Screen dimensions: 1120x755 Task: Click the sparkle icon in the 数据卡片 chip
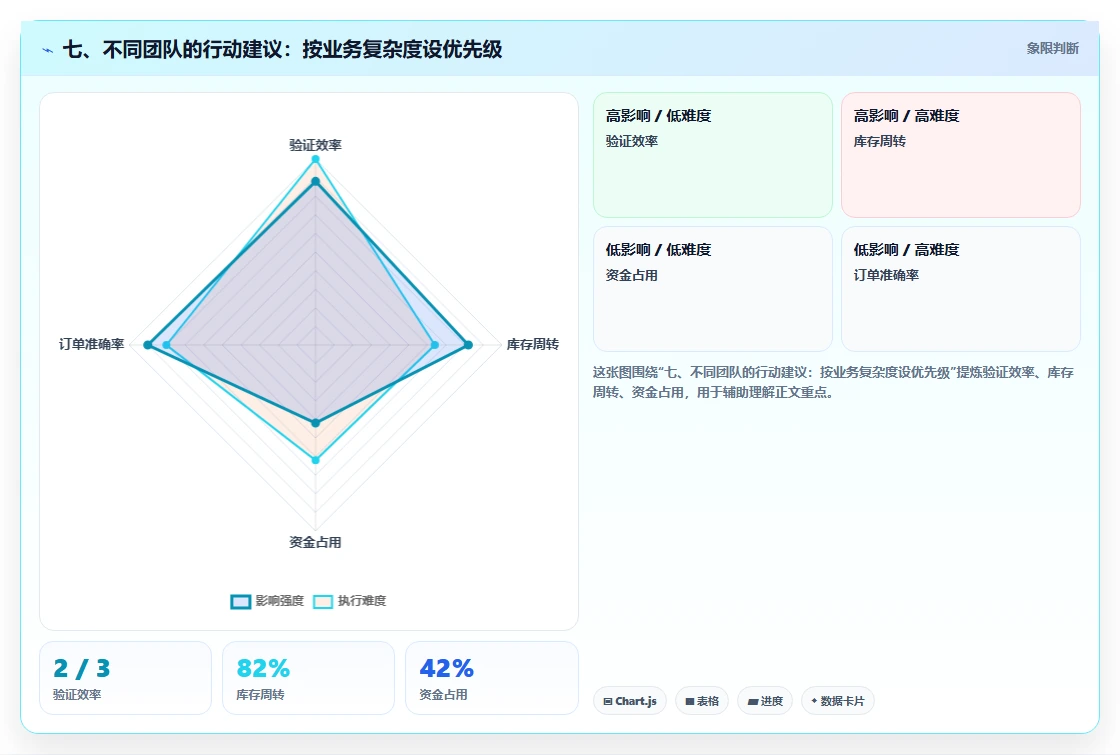[x=814, y=701]
